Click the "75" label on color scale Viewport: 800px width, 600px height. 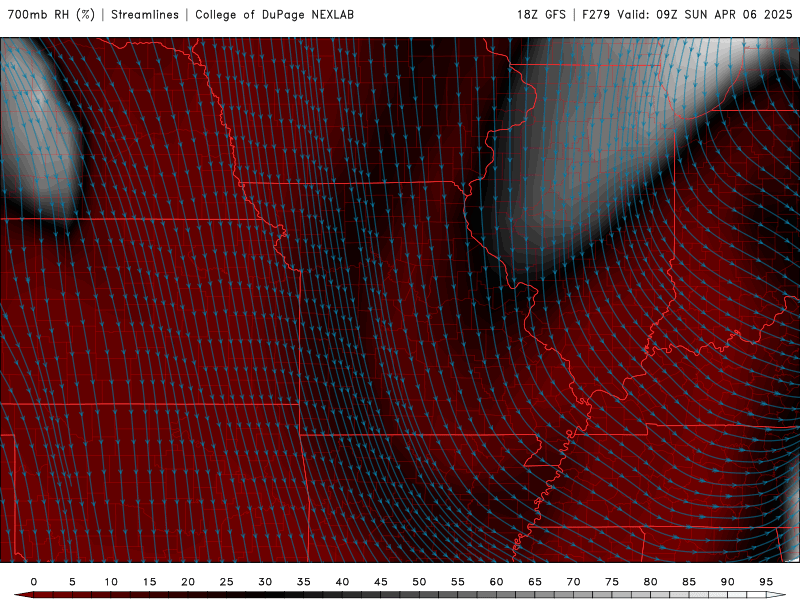click(612, 582)
